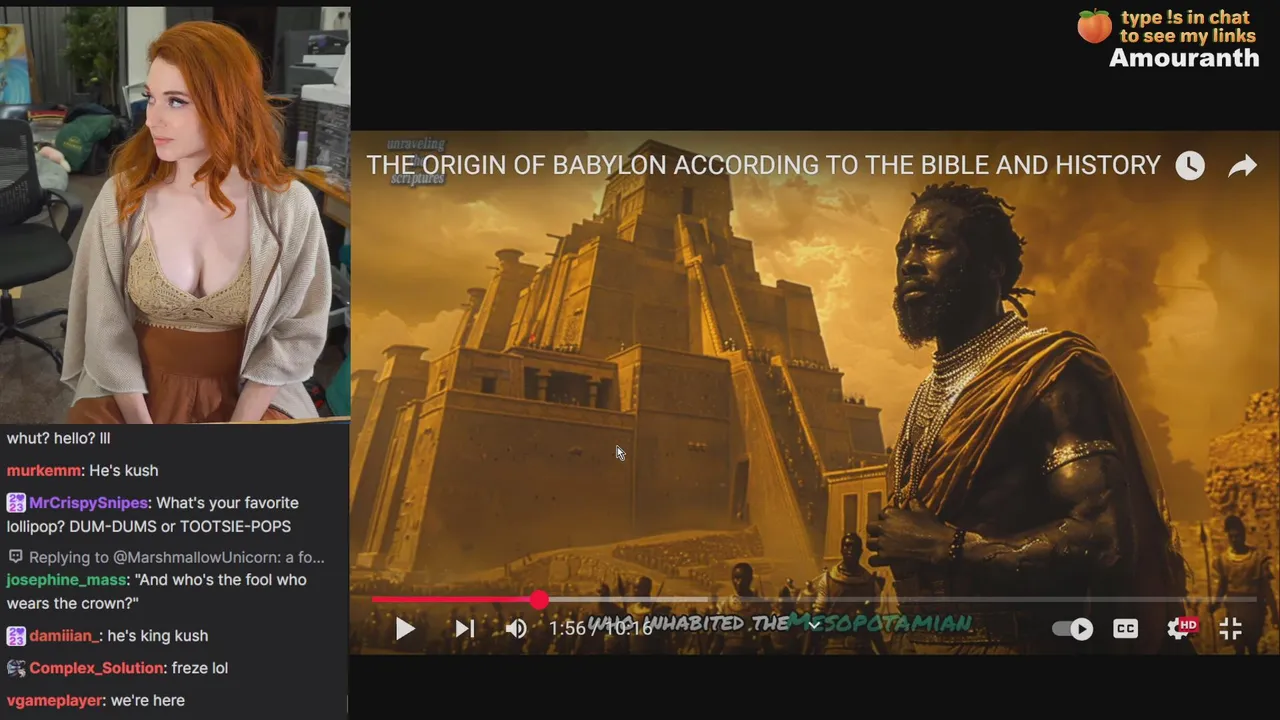Click the chapter chevron next to timestamp
This screenshot has height=720, width=1280.
[814, 627]
